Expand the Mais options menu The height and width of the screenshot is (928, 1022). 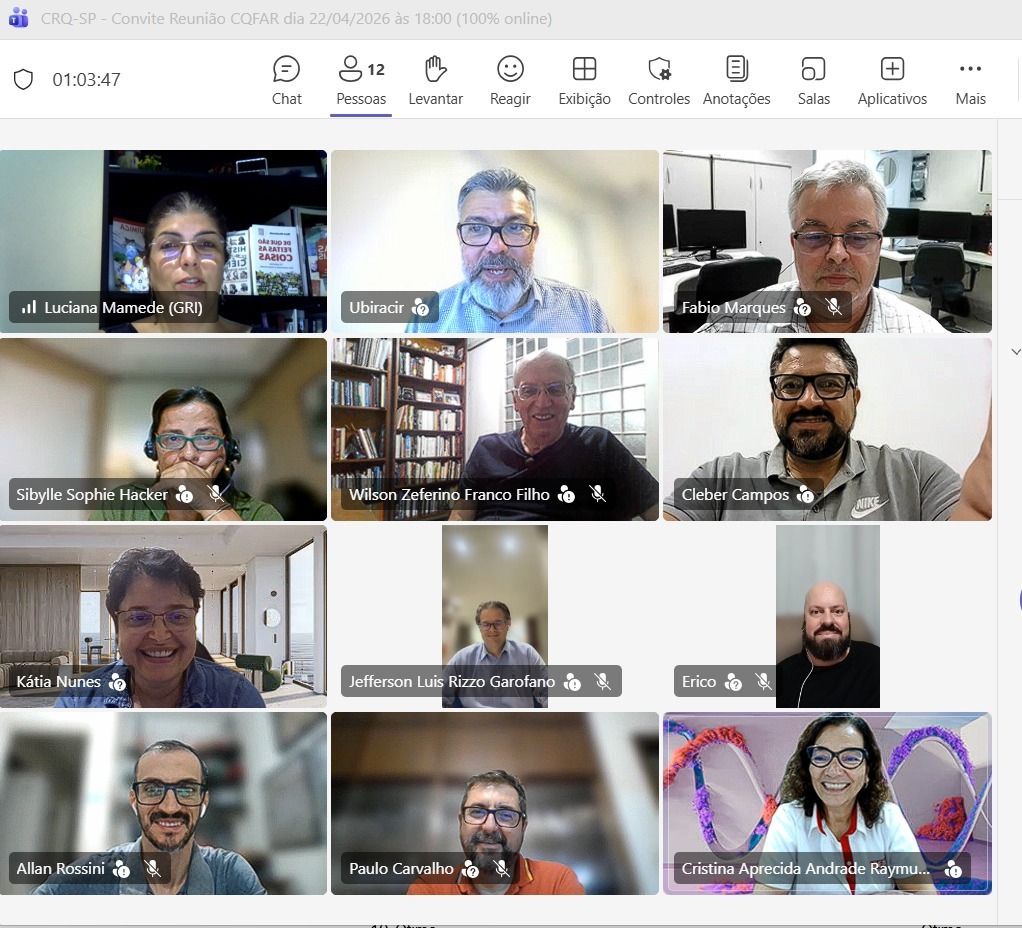(x=970, y=81)
